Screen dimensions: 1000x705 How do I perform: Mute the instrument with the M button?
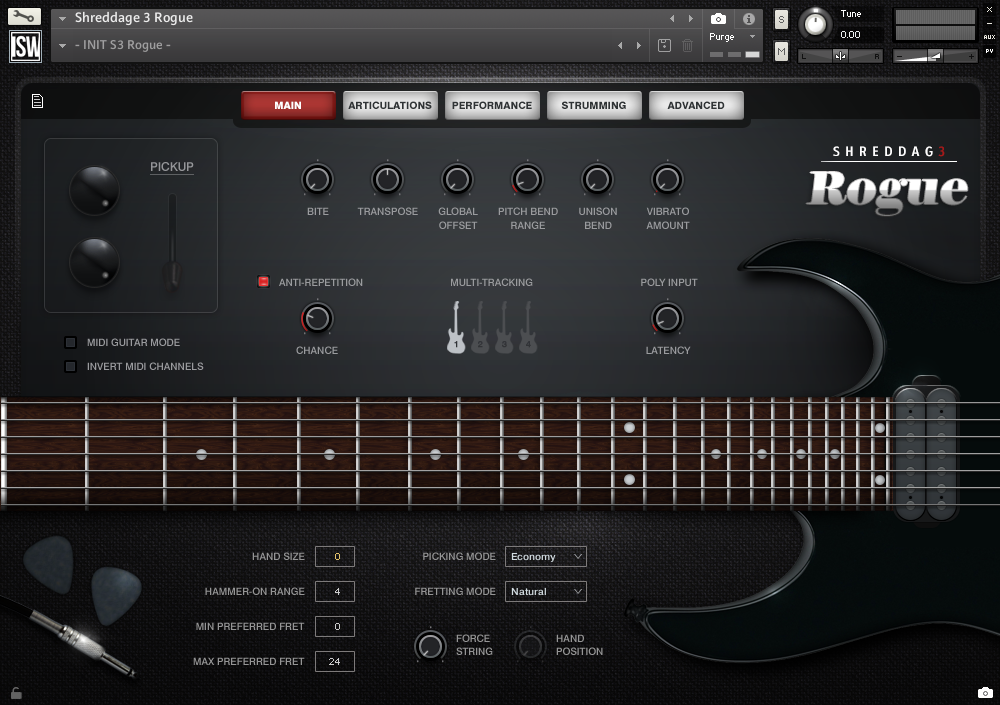point(780,50)
